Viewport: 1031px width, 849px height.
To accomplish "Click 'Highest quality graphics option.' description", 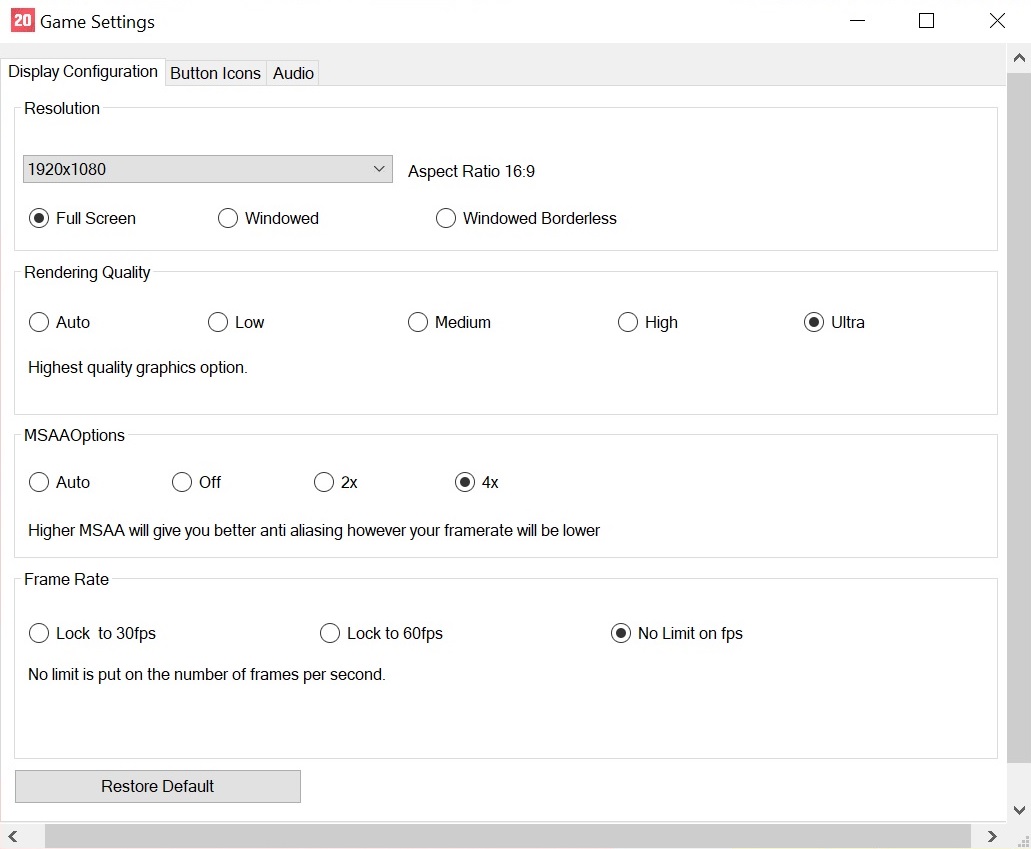I will 137,367.
